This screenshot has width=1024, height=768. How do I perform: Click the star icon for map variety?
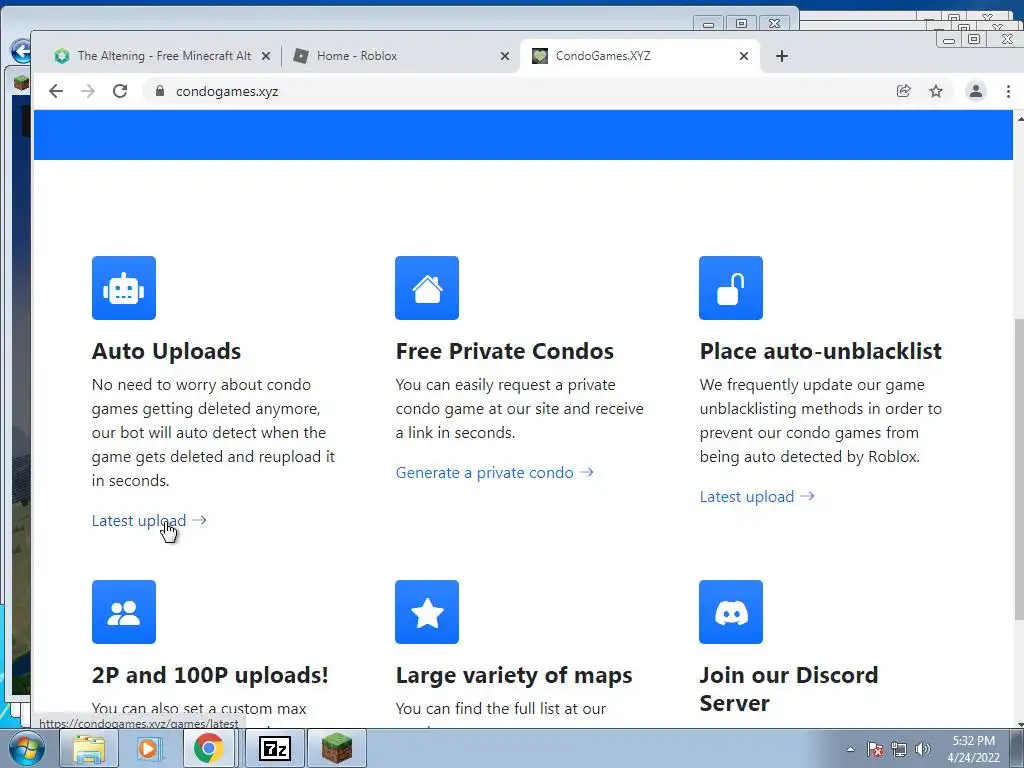pos(427,612)
